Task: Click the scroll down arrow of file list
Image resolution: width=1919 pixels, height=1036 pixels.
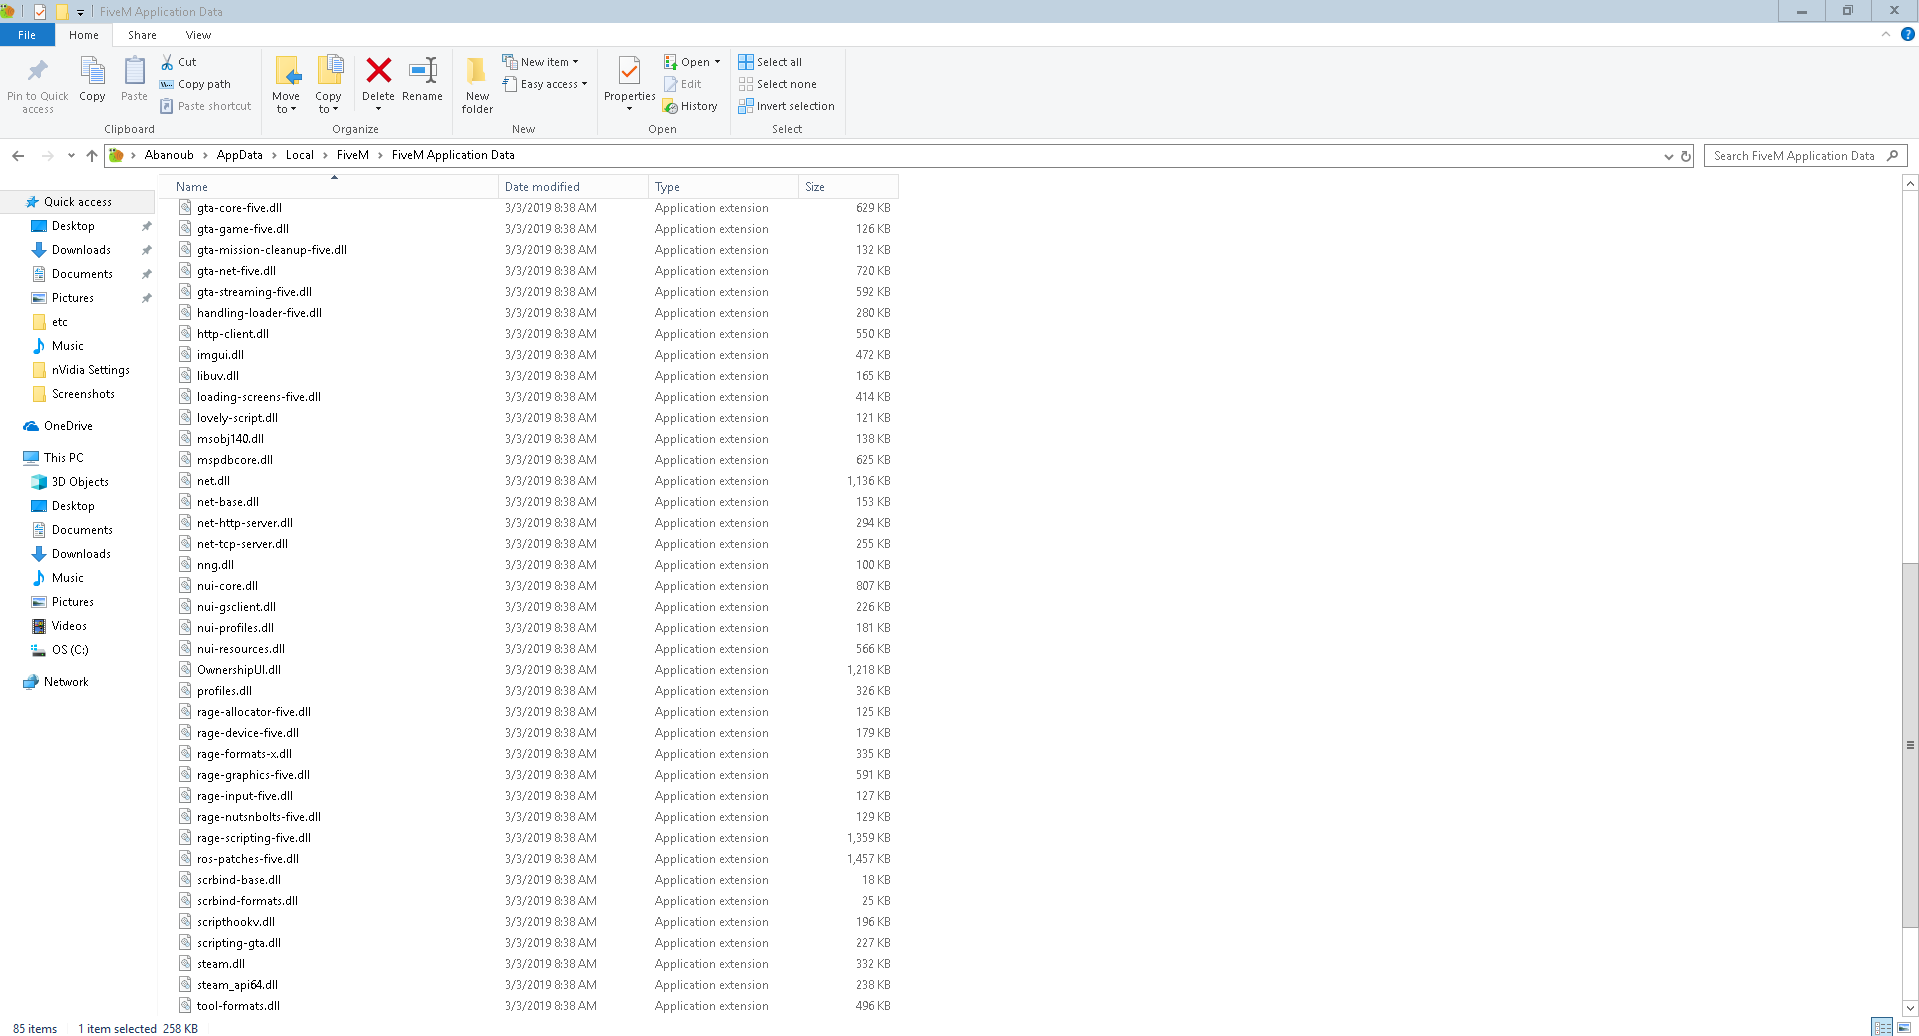Action: tap(1910, 1008)
